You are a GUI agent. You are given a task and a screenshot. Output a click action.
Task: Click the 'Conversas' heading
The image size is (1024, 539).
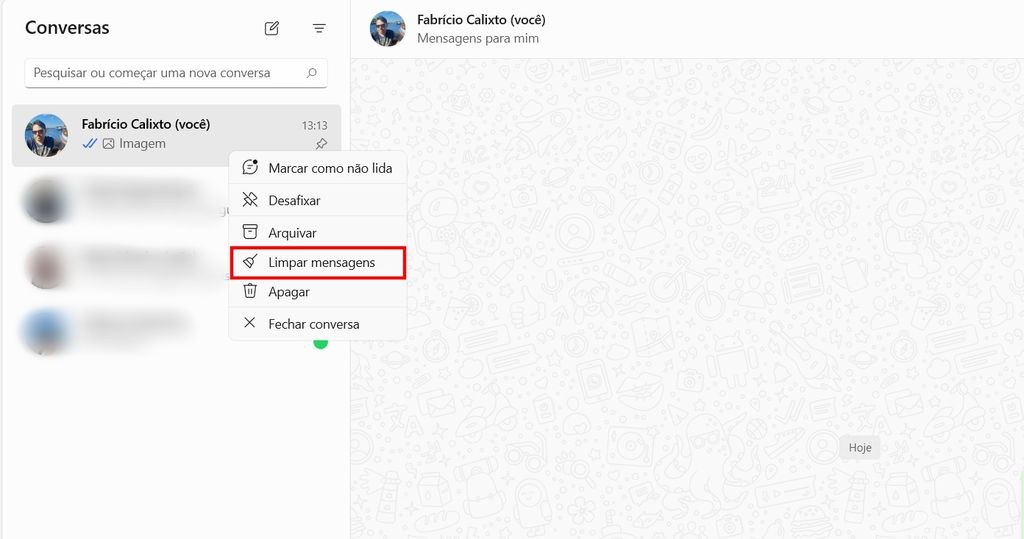pyautogui.click(x=67, y=28)
